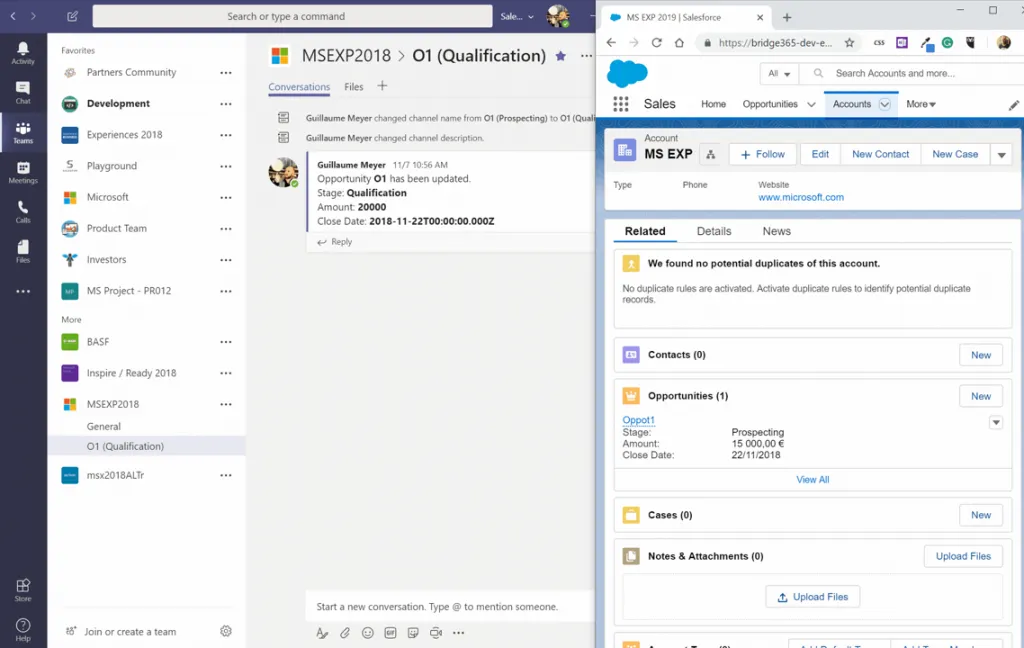1024x648 pixels.
Task: Follow the MS EXP account
Action: click(x=762, y=154)
